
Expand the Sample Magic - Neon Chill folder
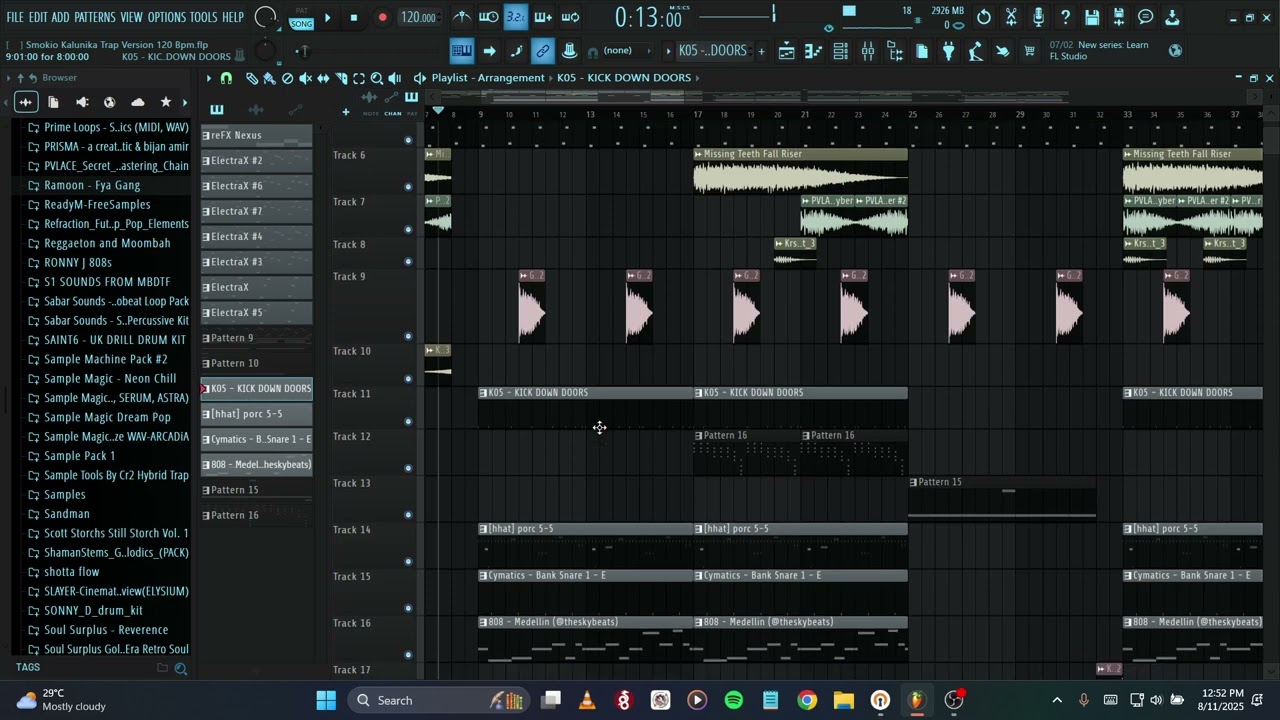click(110, 378)
